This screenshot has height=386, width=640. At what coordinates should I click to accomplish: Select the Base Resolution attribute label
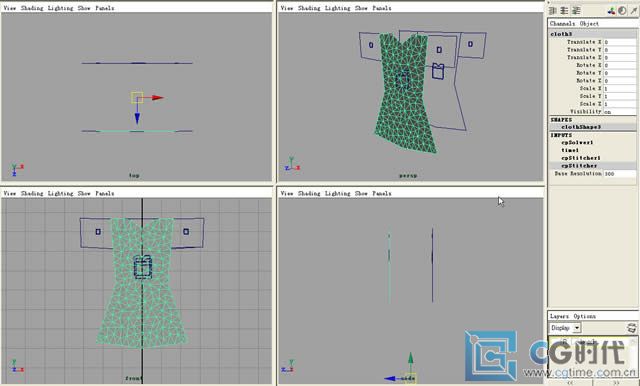click(x=578, y=174)
